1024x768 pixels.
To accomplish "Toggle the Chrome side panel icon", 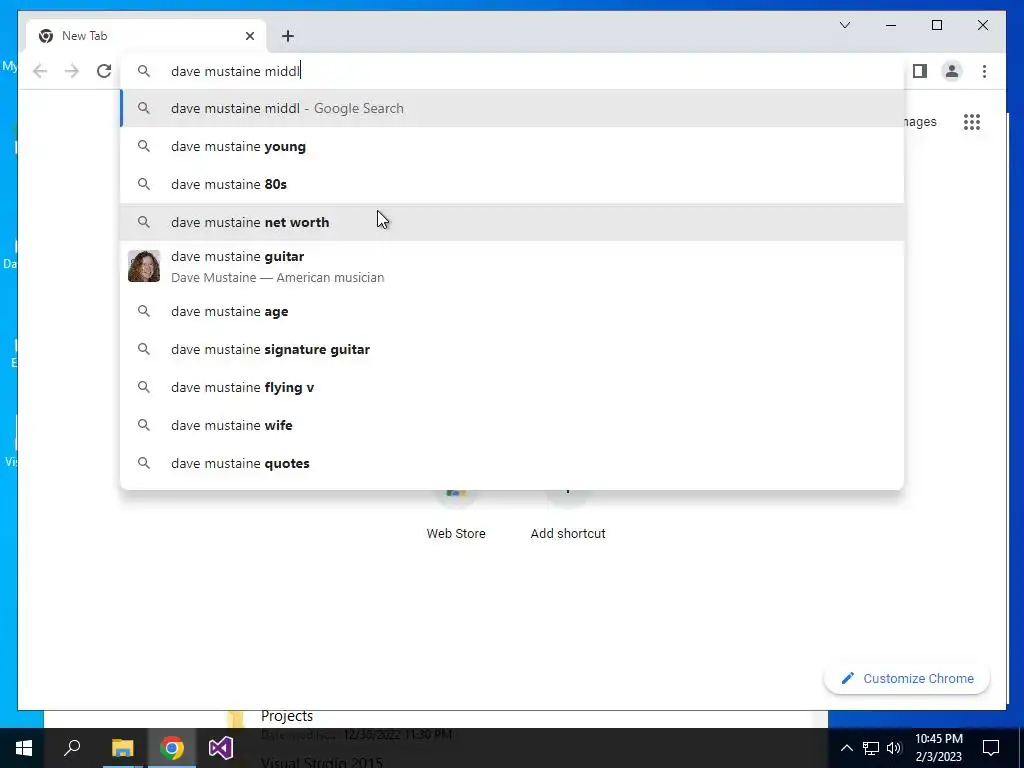I will pyautogui.click(x=920, y=71).
